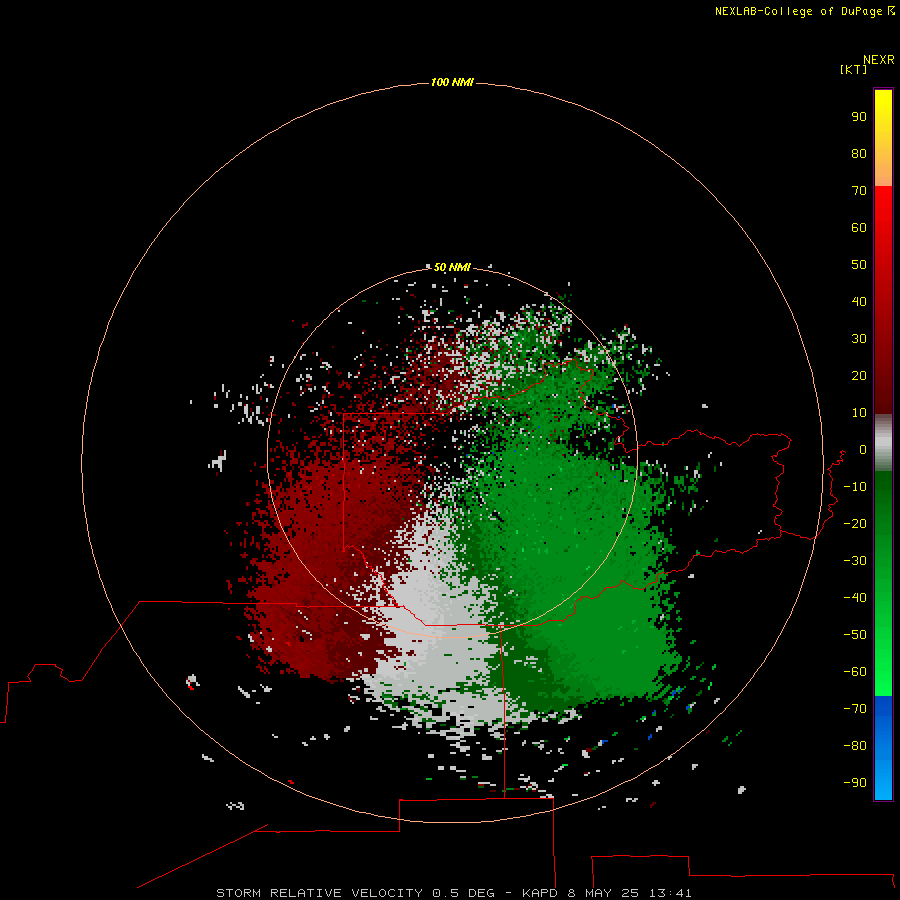
Task: Click the 10 value on velocity scale
Action: point(859,413)
